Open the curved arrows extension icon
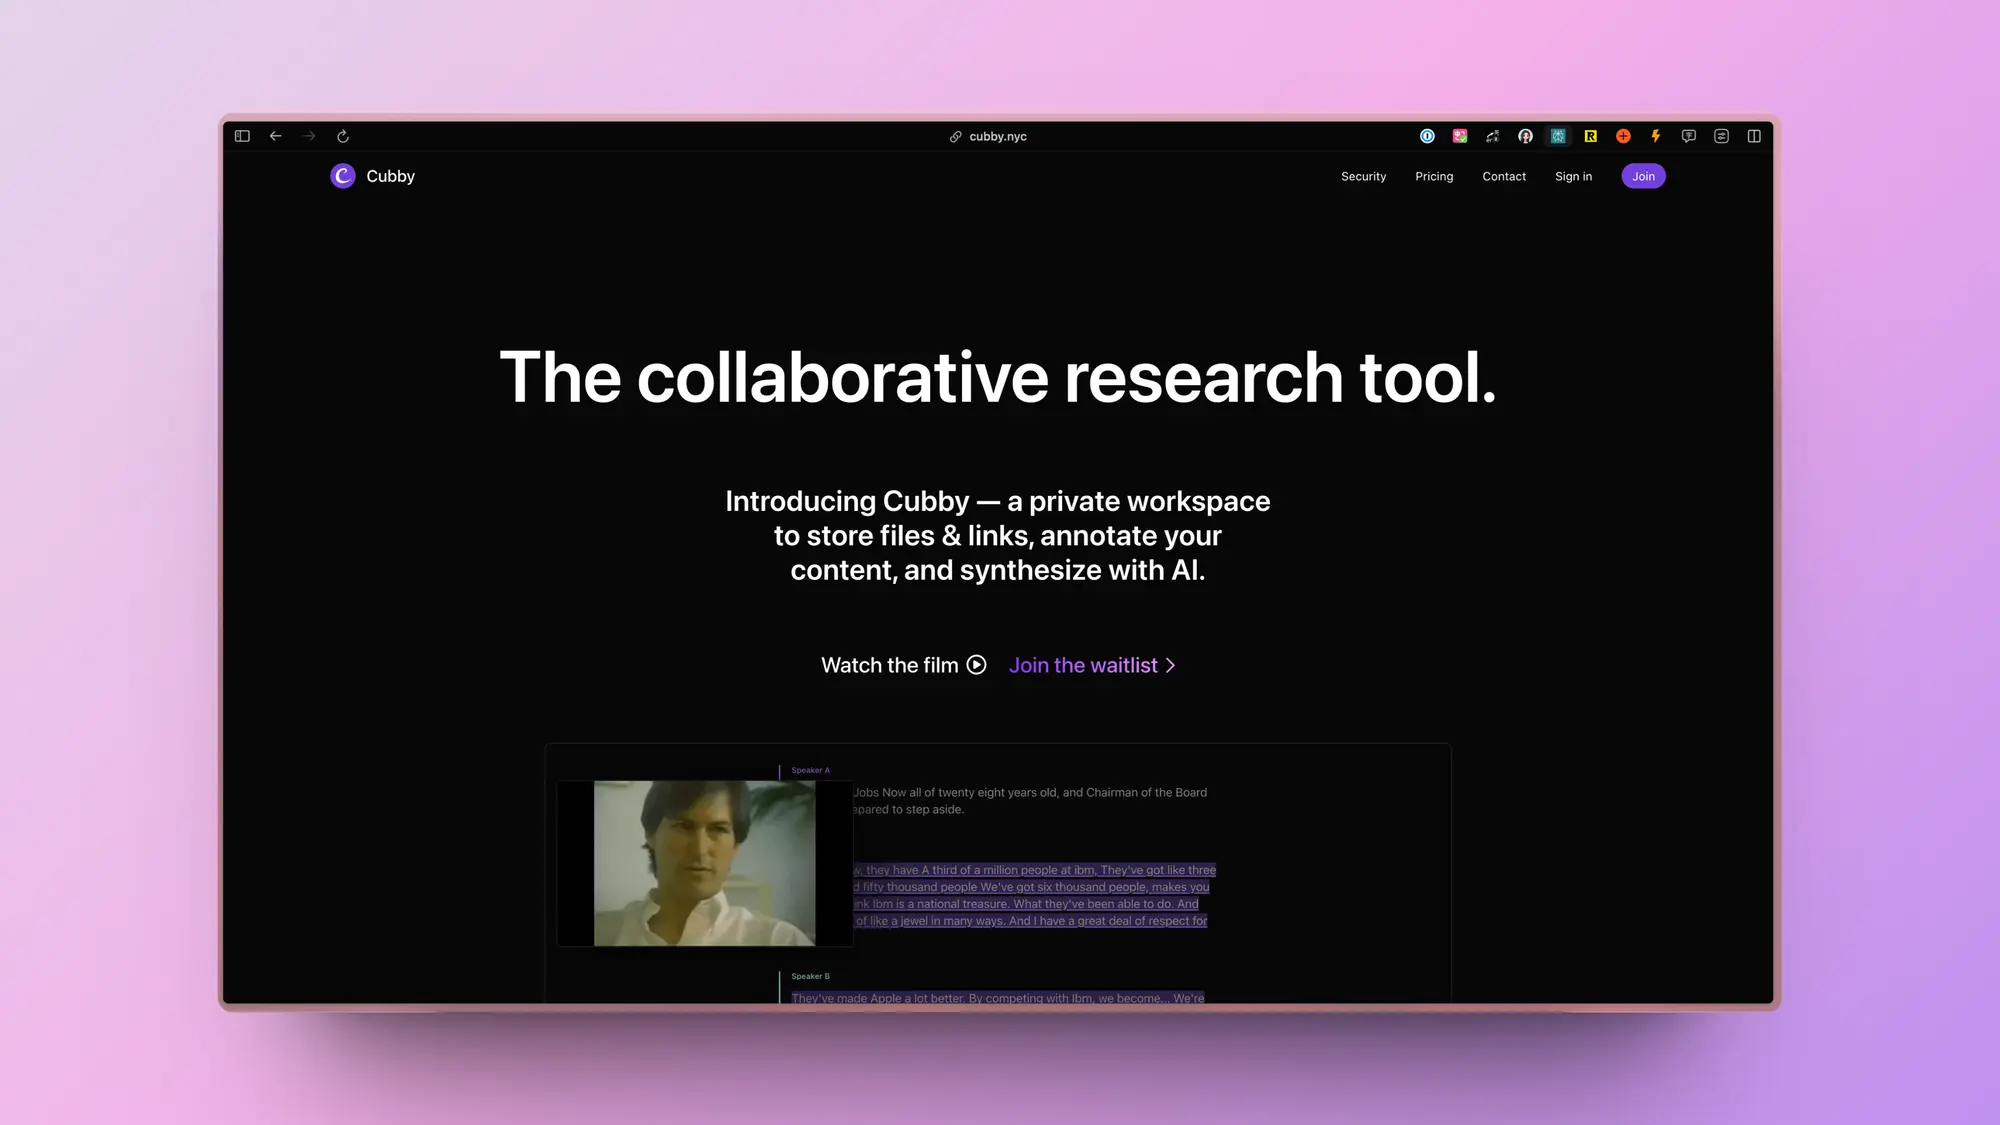Image resolution: width=2000 pixels, height=1125 pixels. pyautogui.click(x=1492, y=136)
